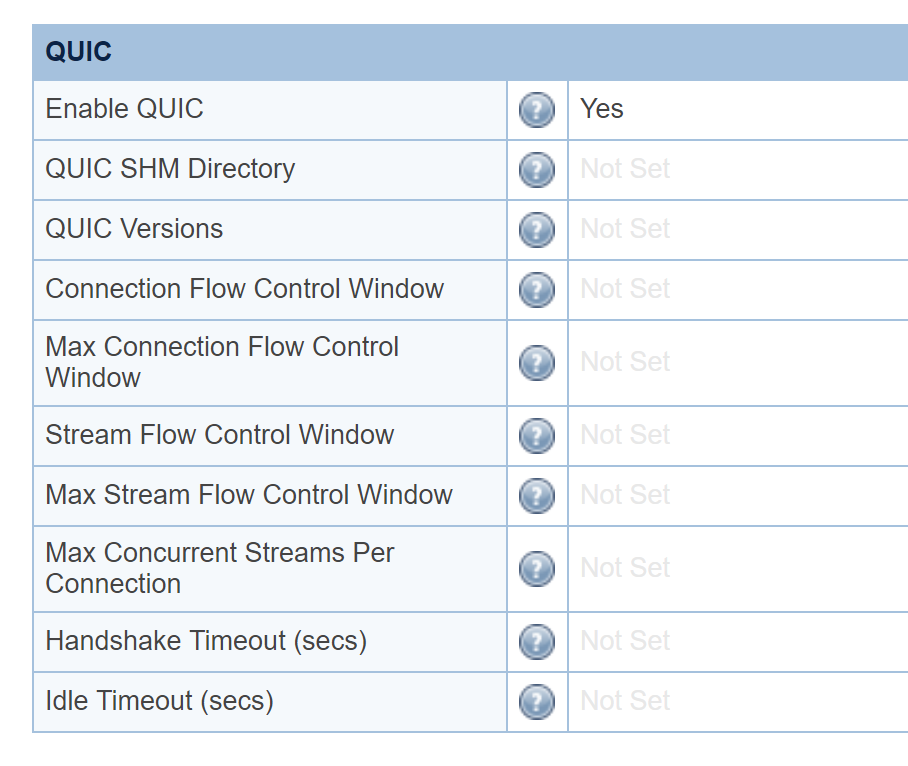Show help for Handshake Timeout (secs)
The height and width of the screenshot is (766, 908).
click(537, 641)
